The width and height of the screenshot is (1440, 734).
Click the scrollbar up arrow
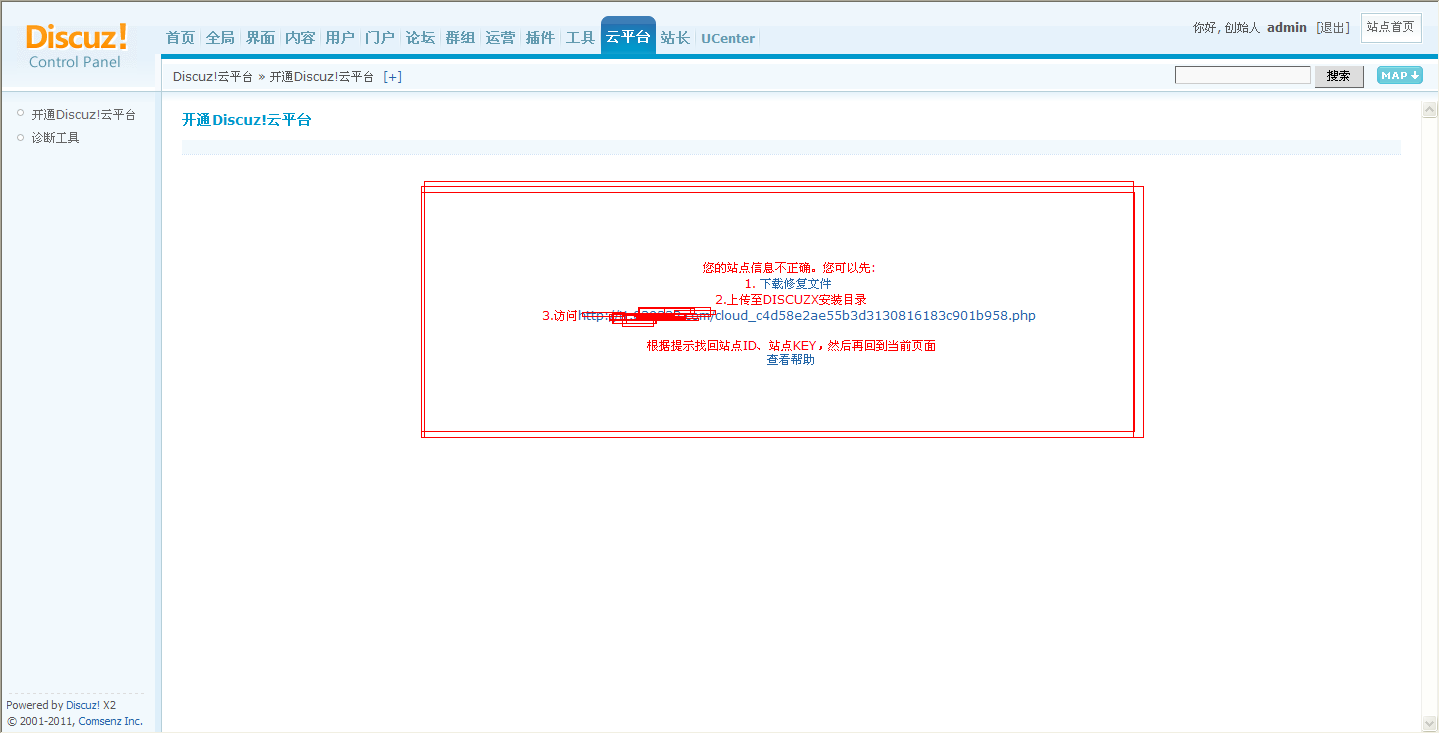click(1430, 110)
